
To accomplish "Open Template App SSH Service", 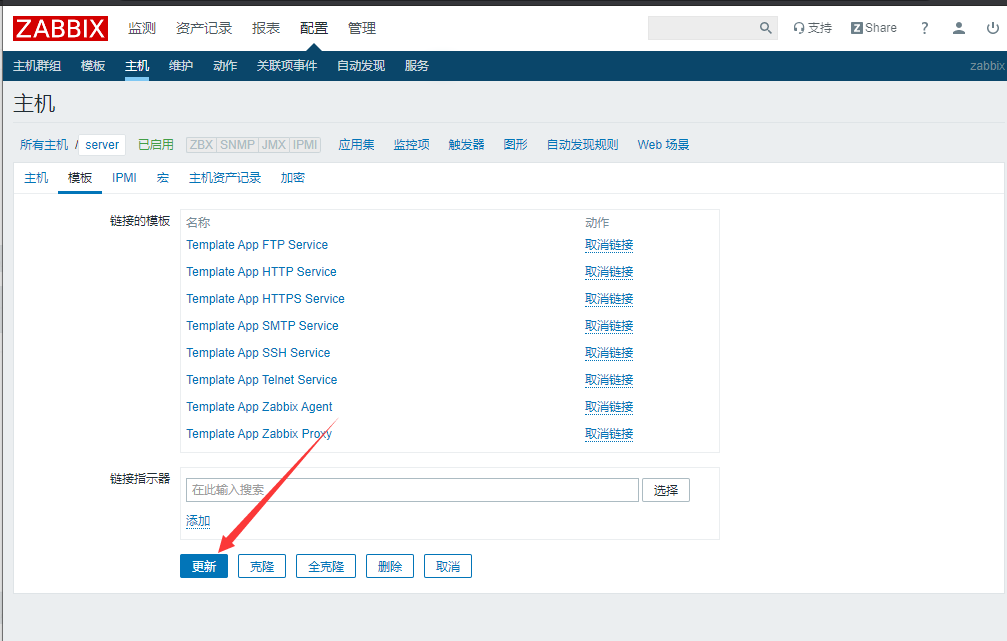I will [x=258, y=353].
